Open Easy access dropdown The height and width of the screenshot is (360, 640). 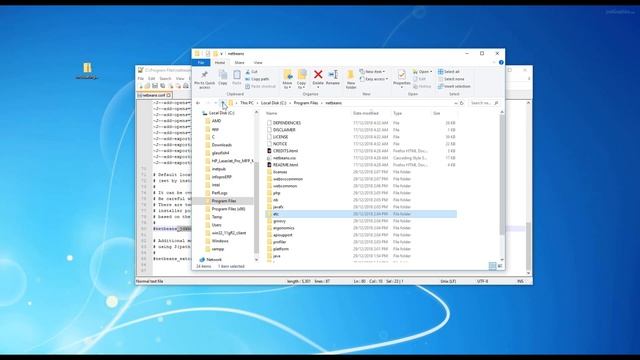[x=374, y=79]
